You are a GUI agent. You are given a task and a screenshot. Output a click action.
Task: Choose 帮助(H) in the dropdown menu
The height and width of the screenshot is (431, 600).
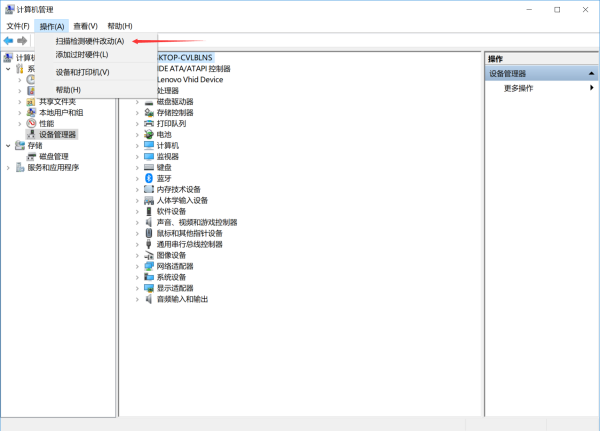(68, 90)
